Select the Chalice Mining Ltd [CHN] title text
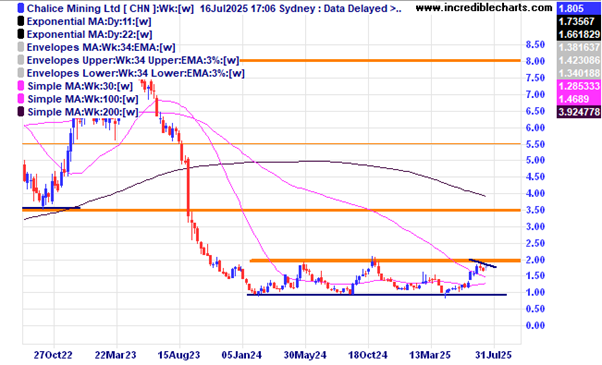 91,8
